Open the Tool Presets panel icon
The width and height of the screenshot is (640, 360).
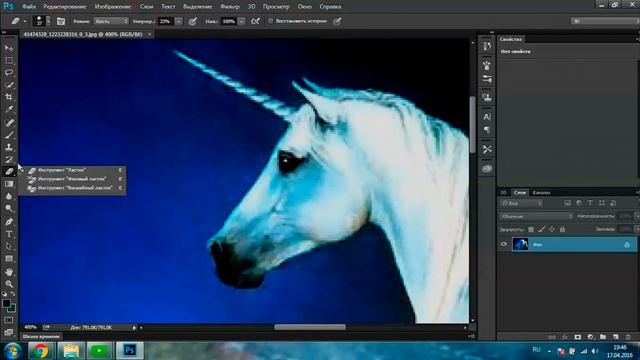[487, 149]
